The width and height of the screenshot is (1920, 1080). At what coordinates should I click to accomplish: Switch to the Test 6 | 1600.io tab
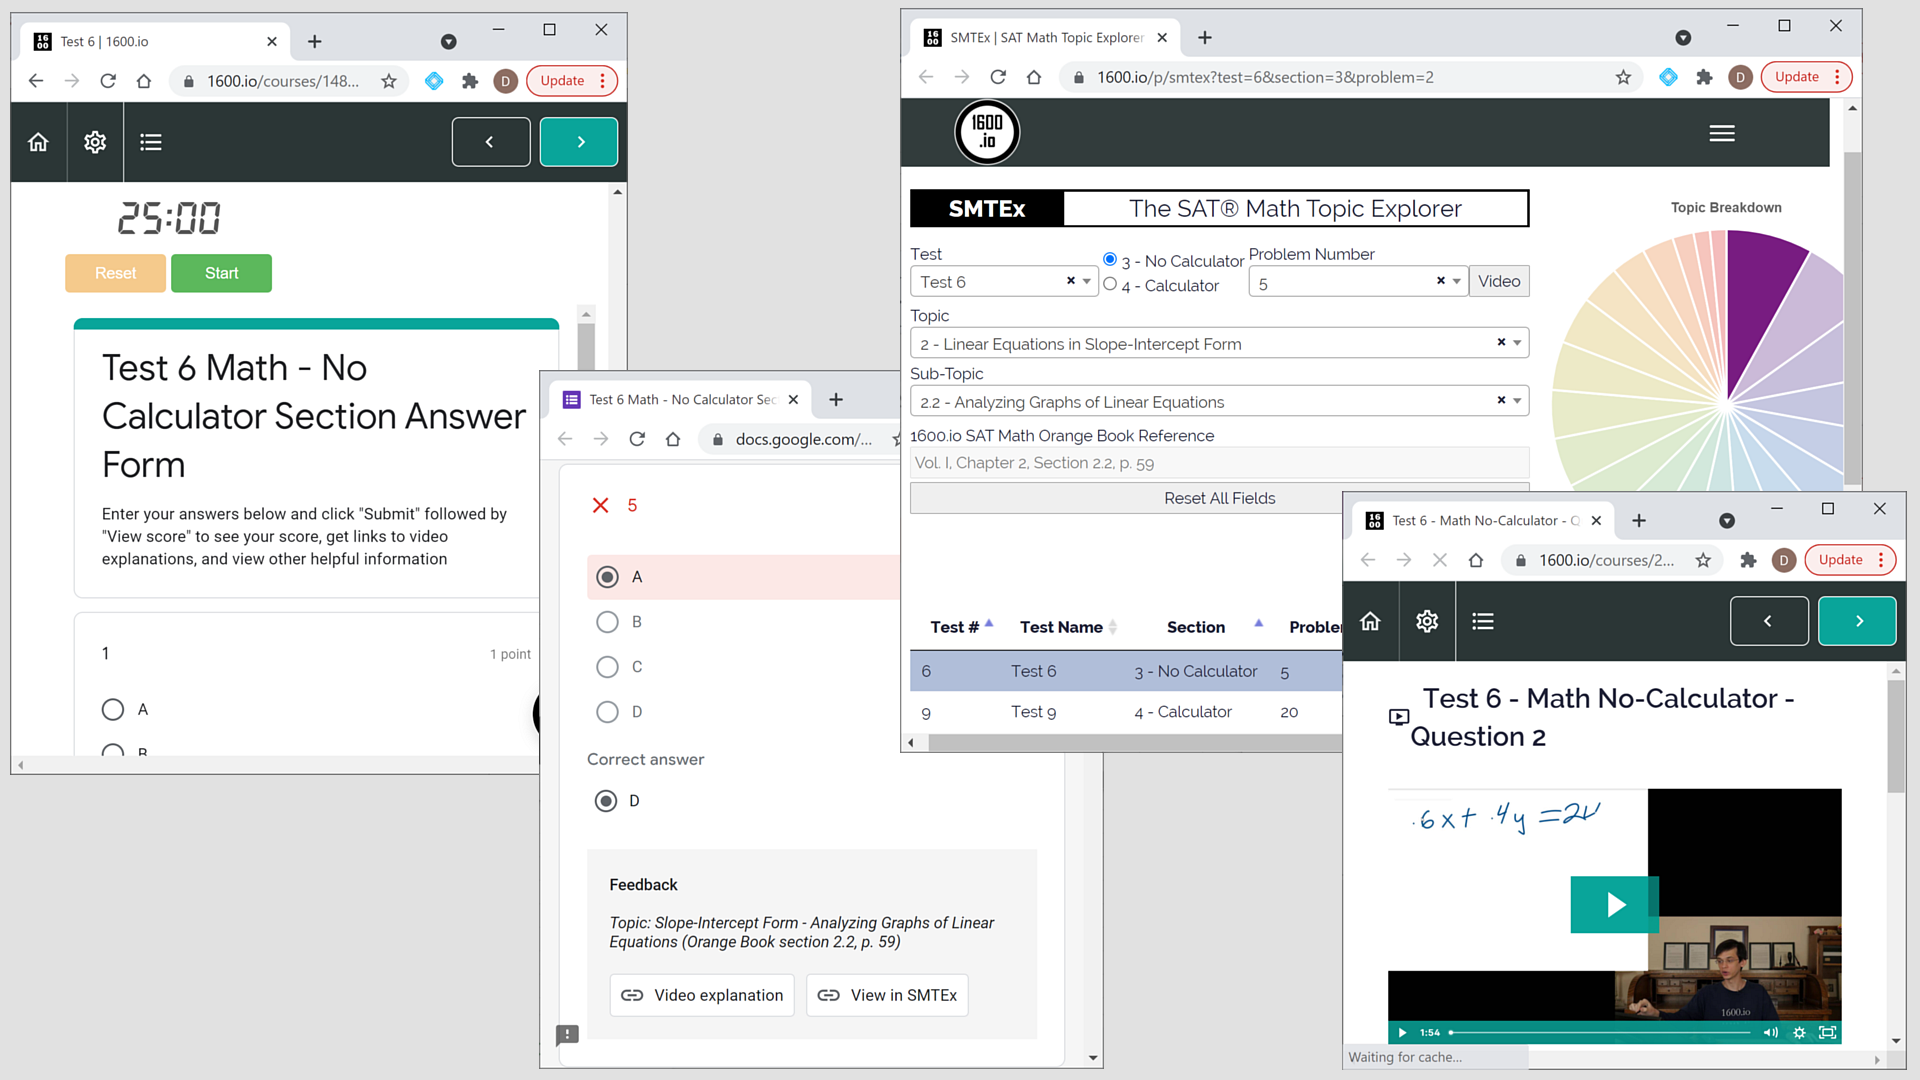(155, 41)
